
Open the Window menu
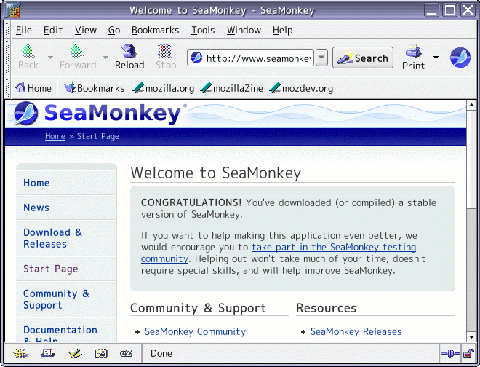pyautogui.click(x=244, y=30)
